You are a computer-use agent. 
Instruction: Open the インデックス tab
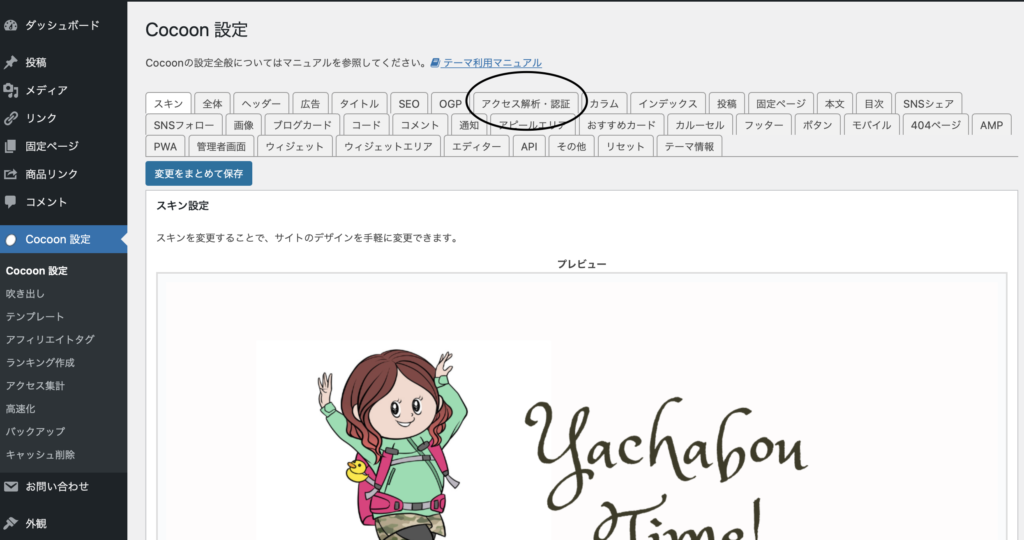pos(667,103)
